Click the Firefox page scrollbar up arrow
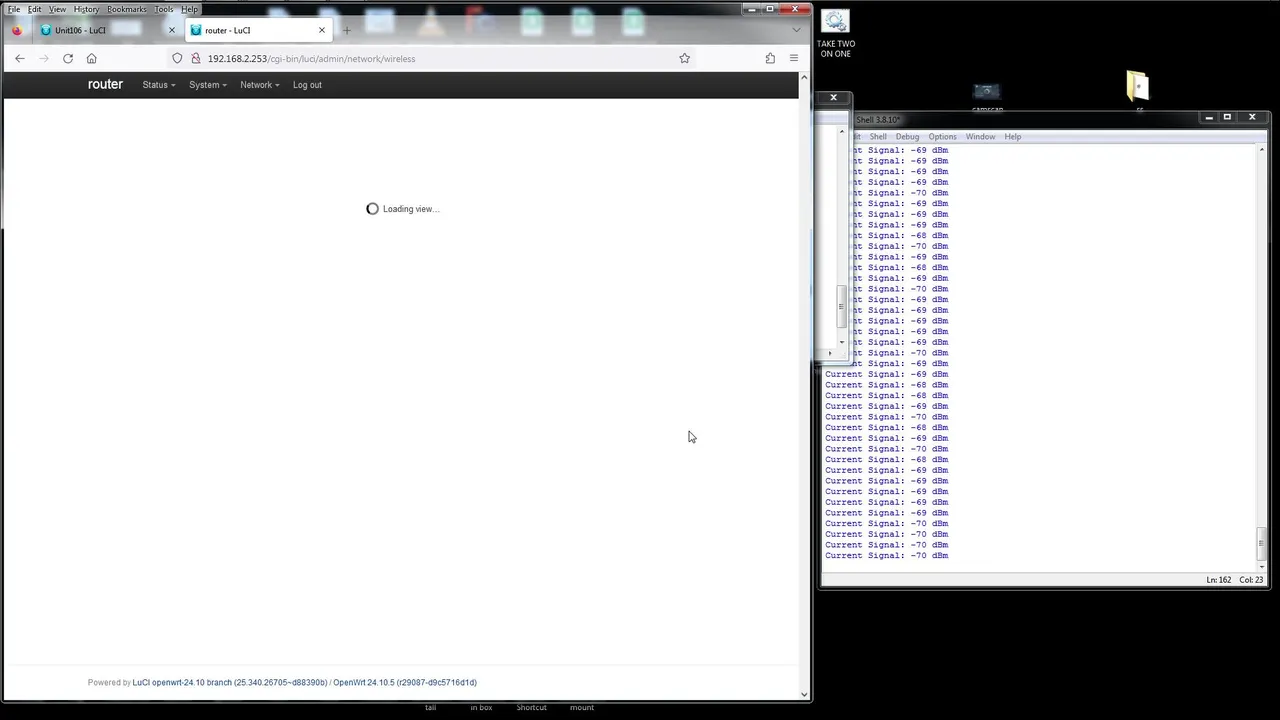Screen dimensions: 1280x720 [804, 78]
